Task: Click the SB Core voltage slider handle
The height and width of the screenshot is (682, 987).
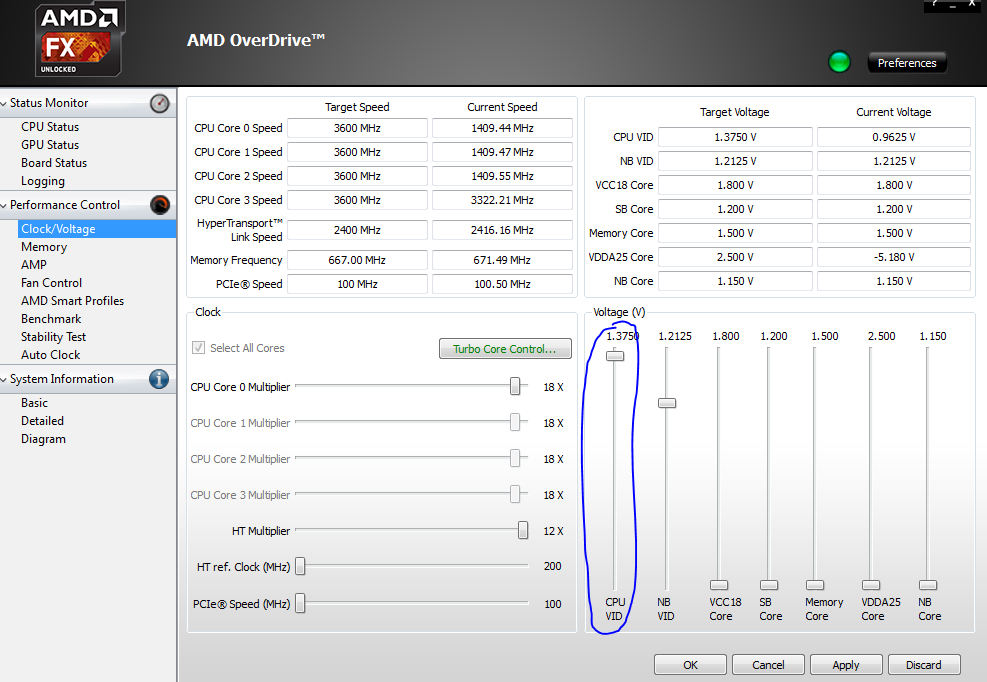Action: click(x=769, y=585)
